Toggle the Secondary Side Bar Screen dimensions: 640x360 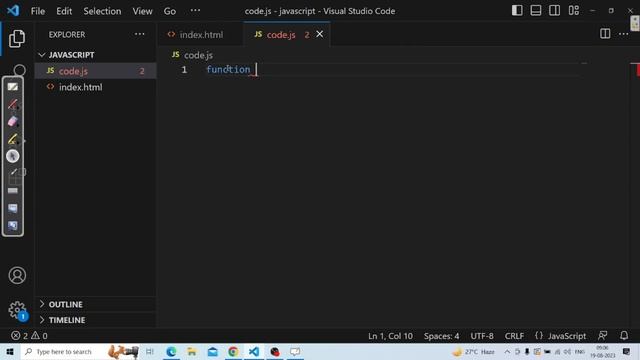click(x=554, y=11)
